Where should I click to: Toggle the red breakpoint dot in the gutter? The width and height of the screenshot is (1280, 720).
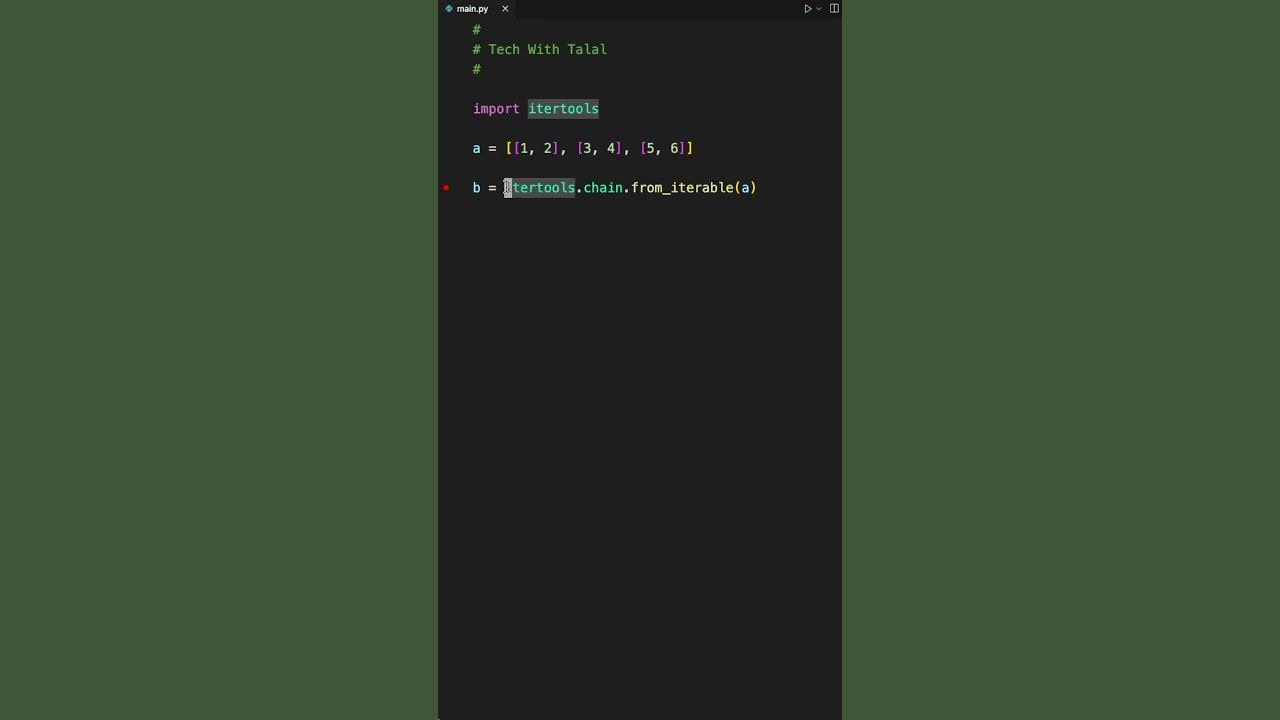[x=446, y=188]
